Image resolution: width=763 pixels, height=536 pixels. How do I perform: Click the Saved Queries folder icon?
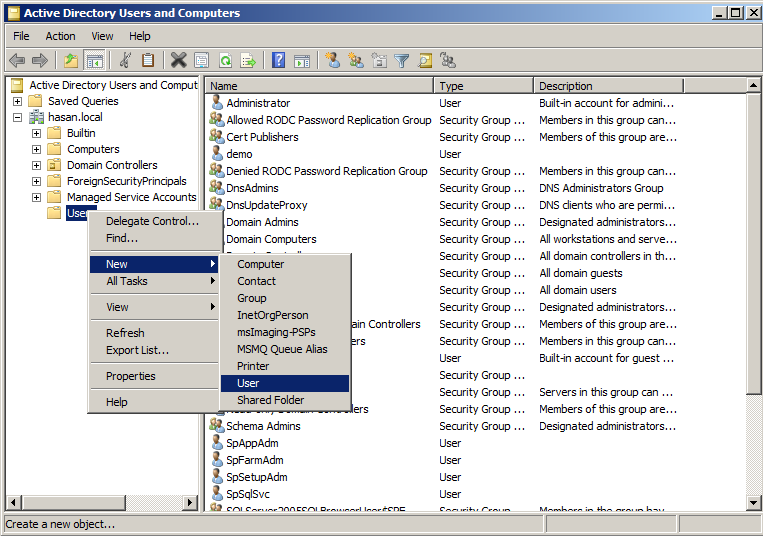click(36, 101)
